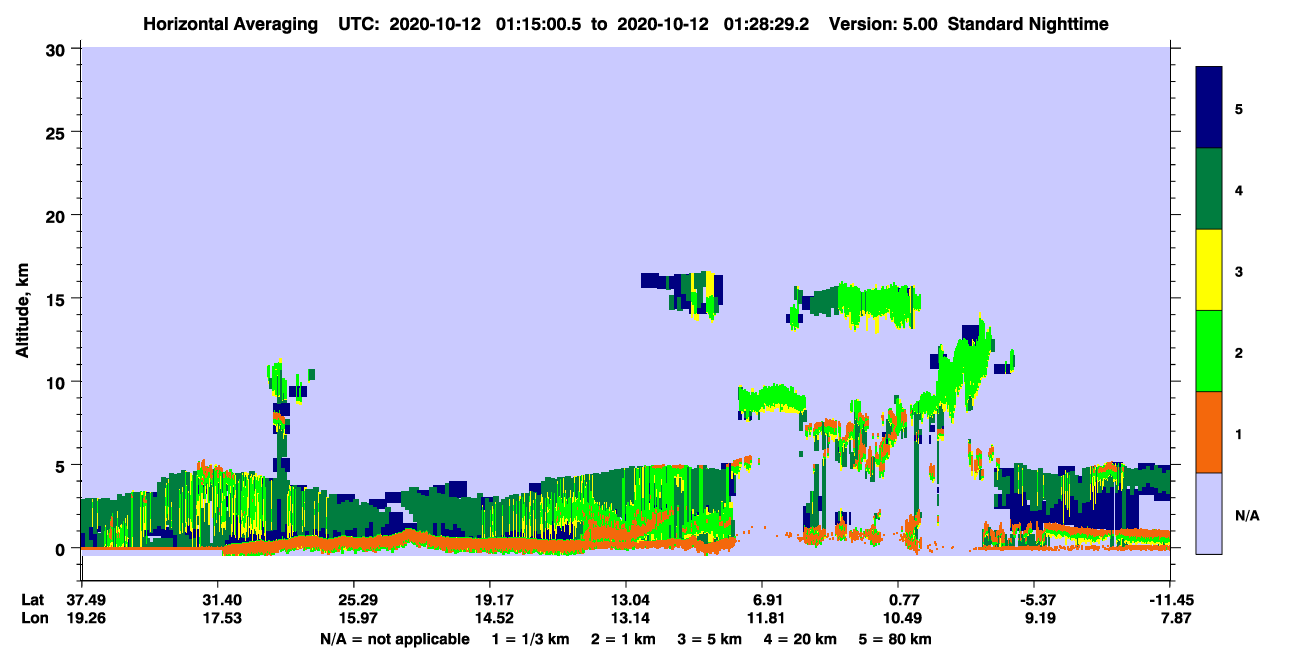Image resolution: width=1300 pixels, height=667 pixels.
Task: Click legend text '5 = 80 km'
Action: (x=896, y=639)
